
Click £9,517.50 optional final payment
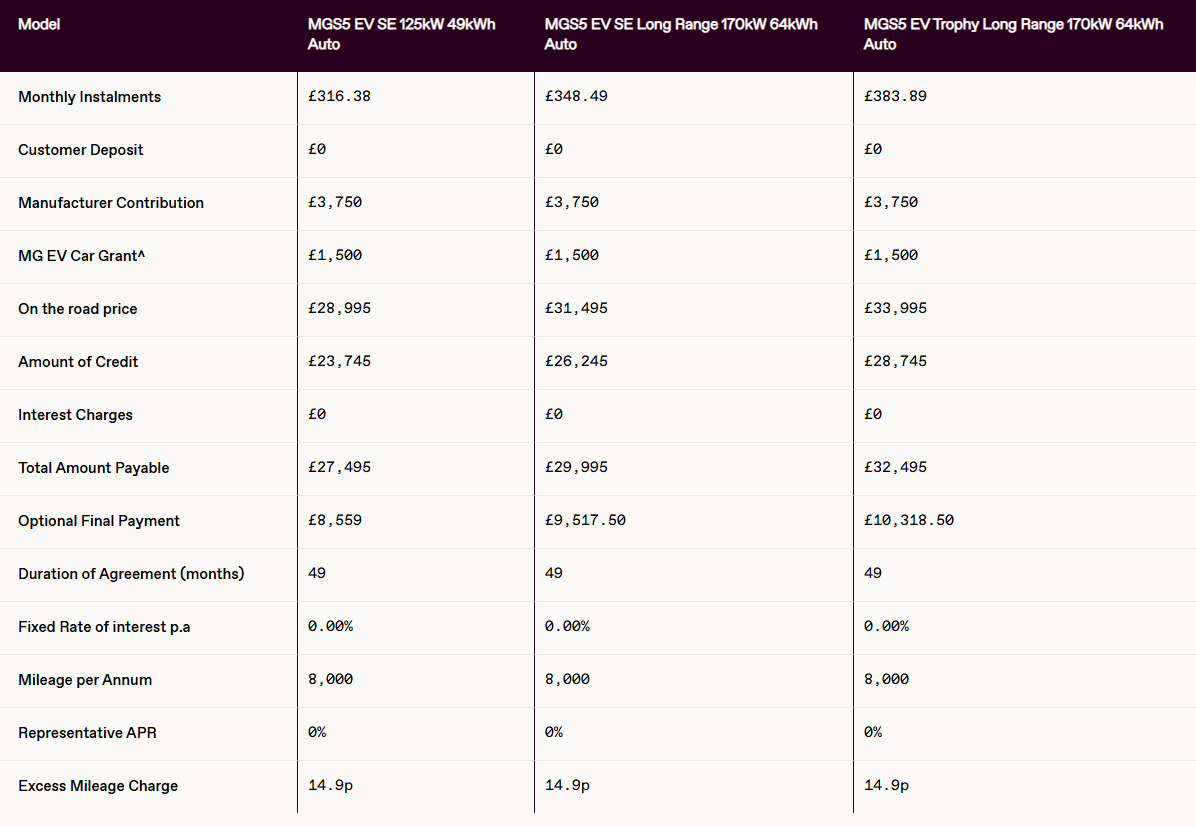click(x=585, y=520)
